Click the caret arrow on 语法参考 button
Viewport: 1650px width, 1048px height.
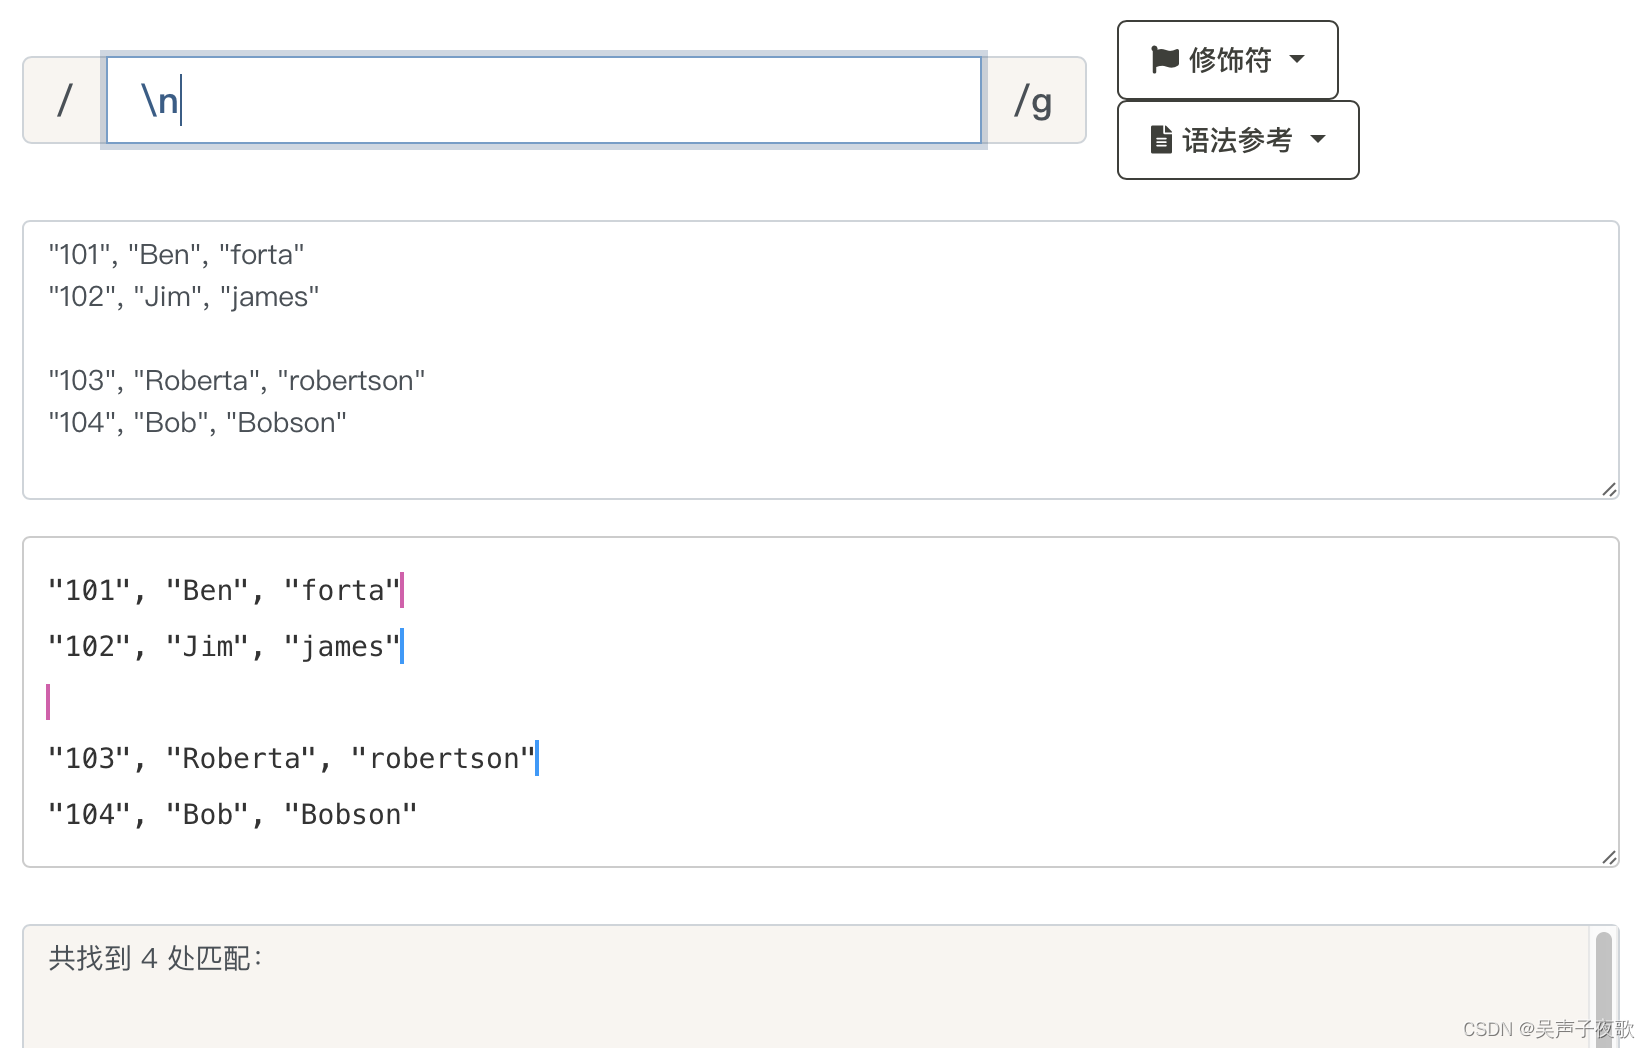(x=1318, y=139)
